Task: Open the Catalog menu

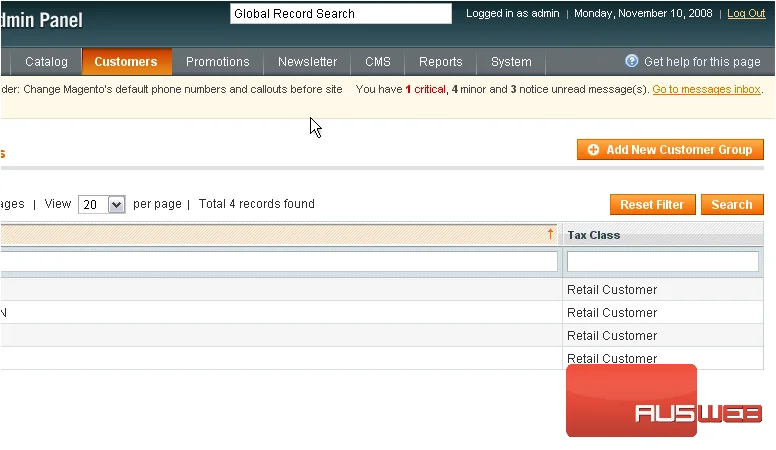Action: click(x=46, y=62)
